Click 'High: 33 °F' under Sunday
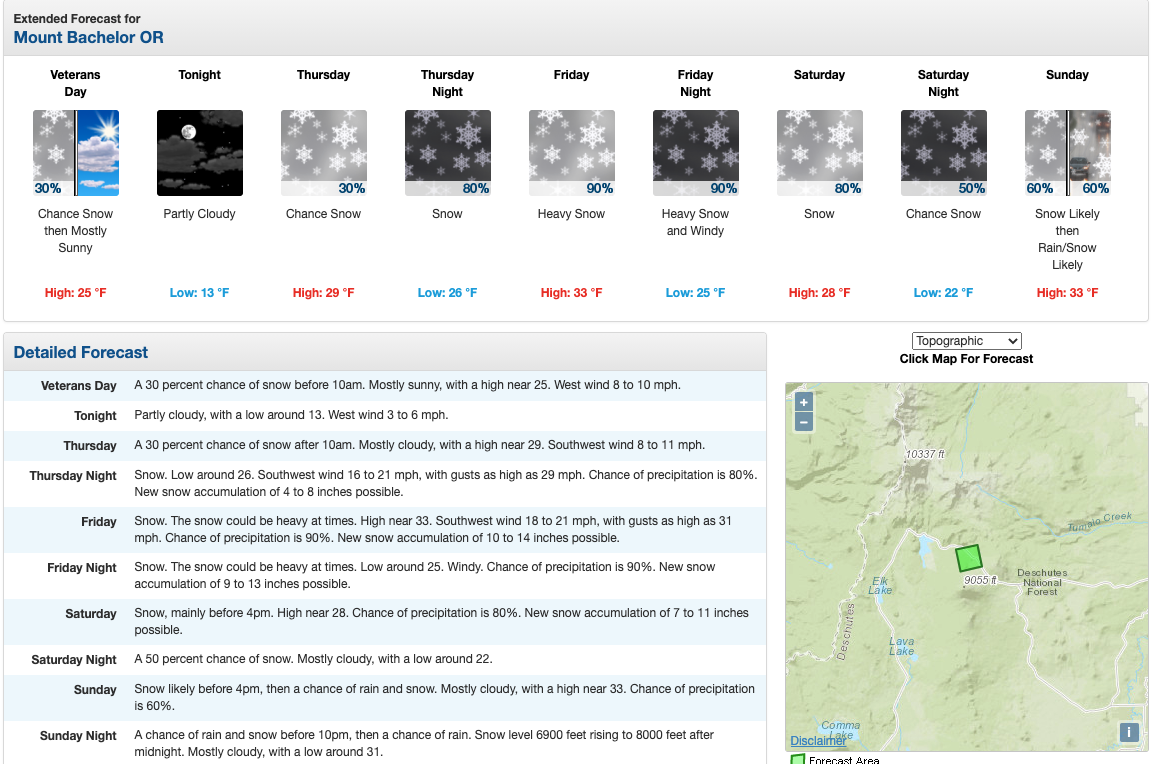 (x=1068, y=292)
